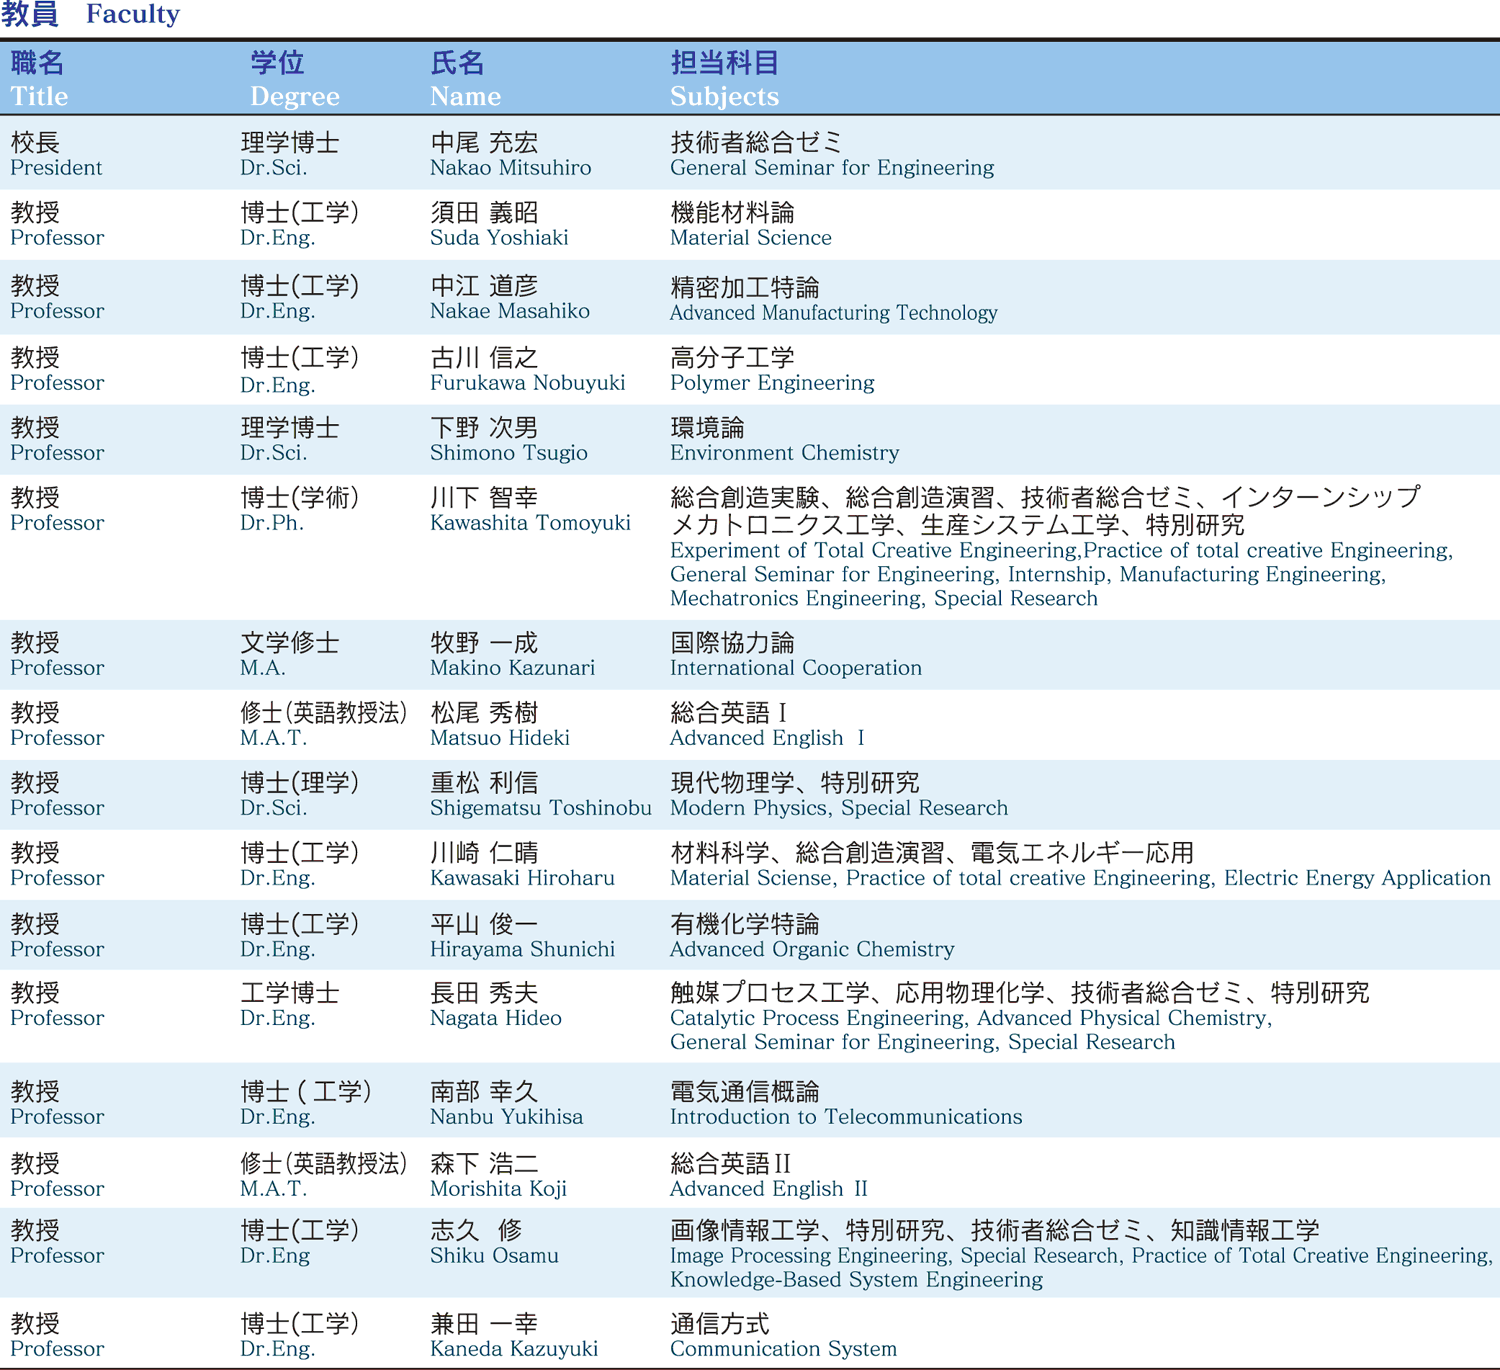1500x1370 pixels.
Task: Click the name 'Nakao Mitsuhiro'
Action: point(510,168)
